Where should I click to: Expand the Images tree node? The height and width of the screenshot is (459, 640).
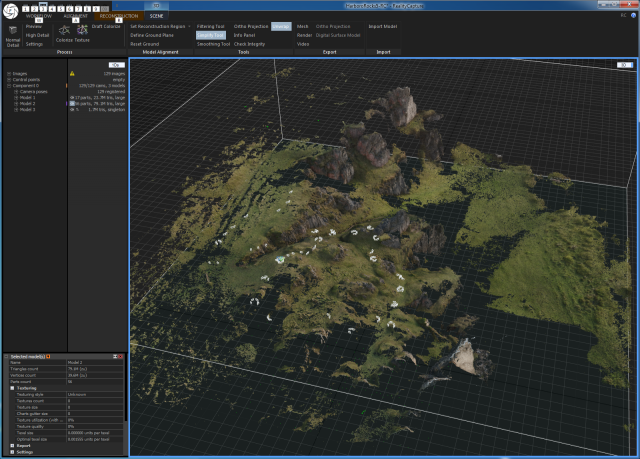[7, 73]
